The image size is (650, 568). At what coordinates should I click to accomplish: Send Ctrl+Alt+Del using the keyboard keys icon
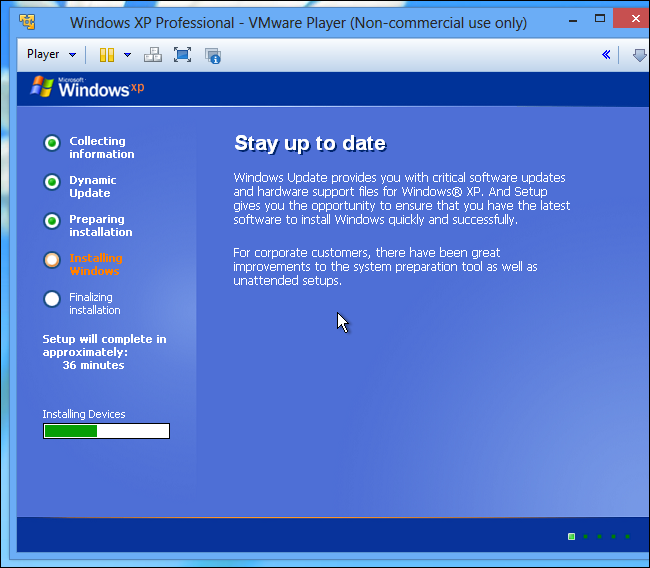(x=153, y=55)
